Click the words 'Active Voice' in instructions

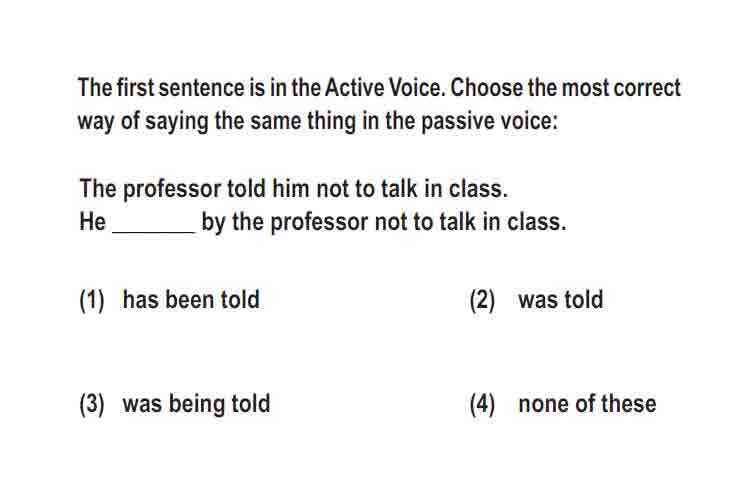384,88
